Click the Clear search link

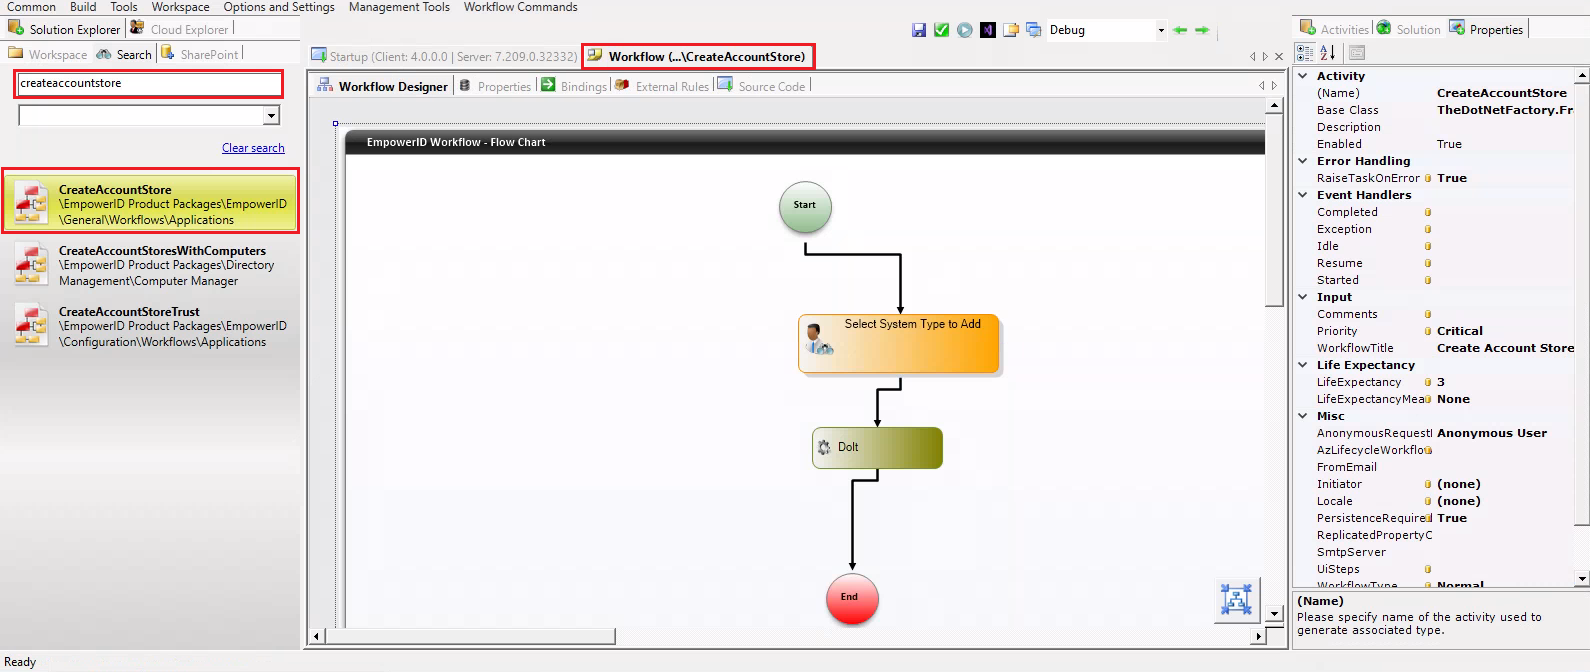(x=253, y=148)
